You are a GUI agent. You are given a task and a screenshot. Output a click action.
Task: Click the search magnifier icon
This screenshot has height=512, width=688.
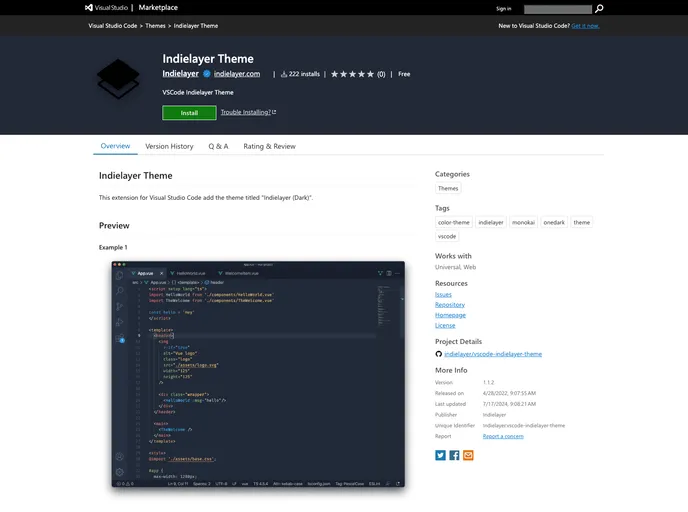click(x=599, y=8)
